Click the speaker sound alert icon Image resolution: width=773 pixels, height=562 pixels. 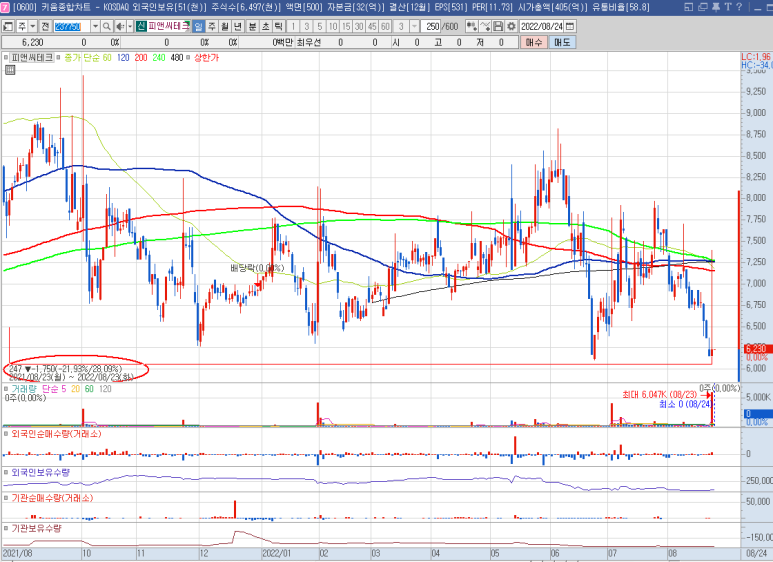pos(120,26)
